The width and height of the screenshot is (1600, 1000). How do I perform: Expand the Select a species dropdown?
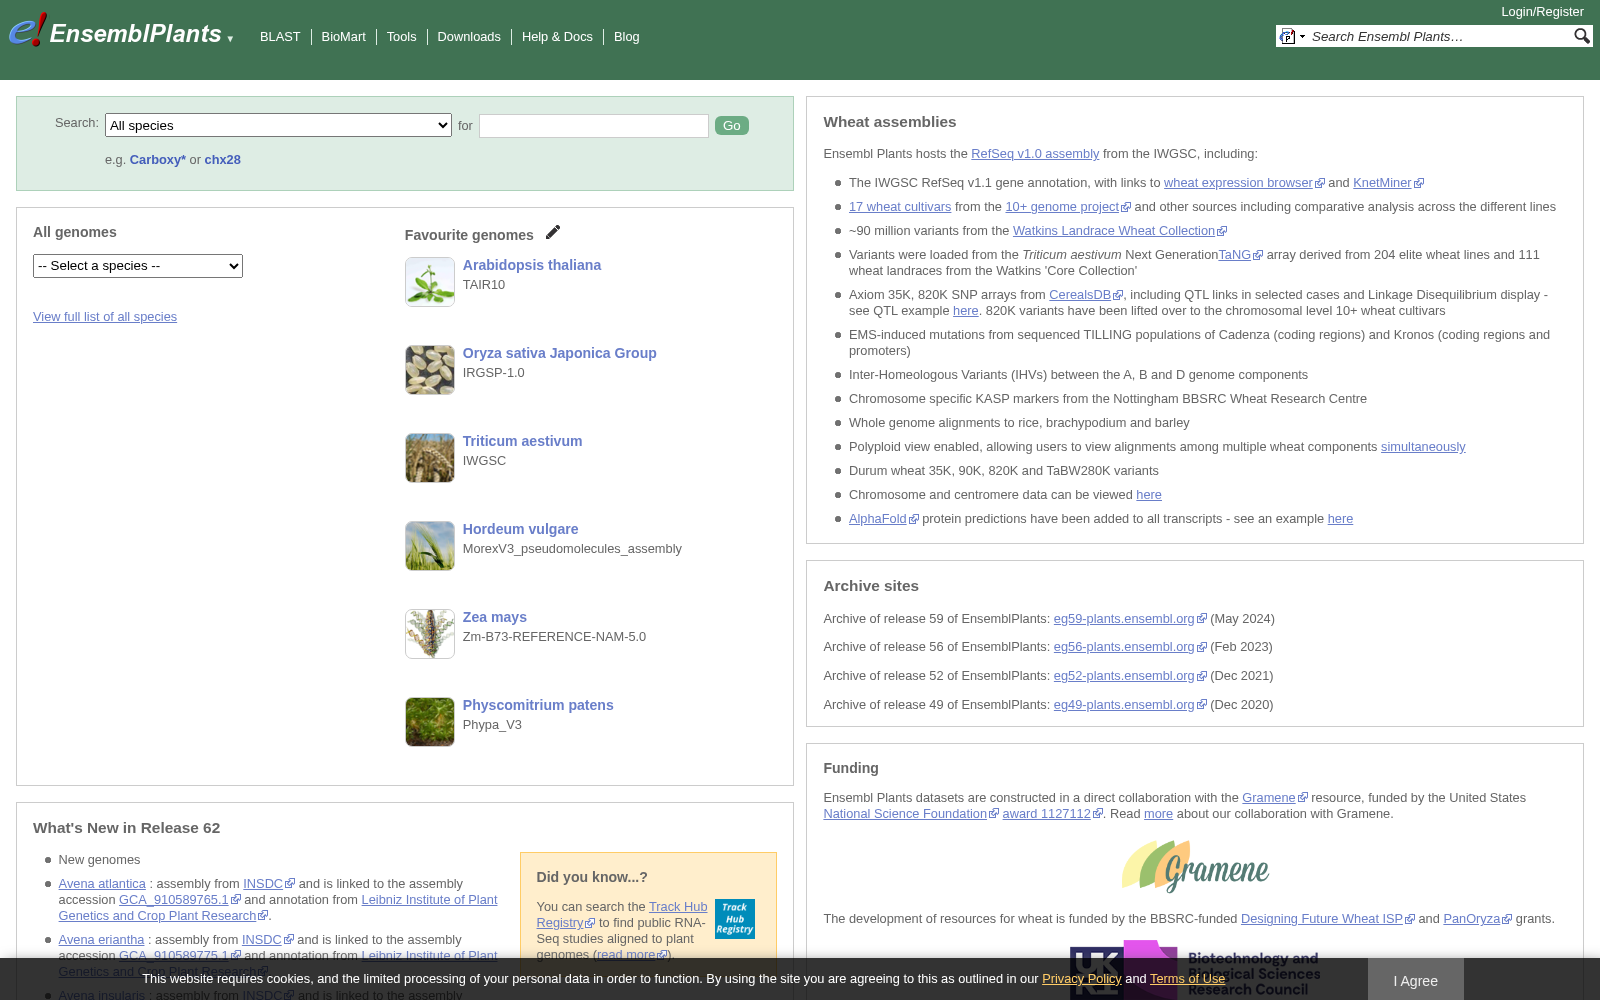pyautogui.click(x=138, y=266)
